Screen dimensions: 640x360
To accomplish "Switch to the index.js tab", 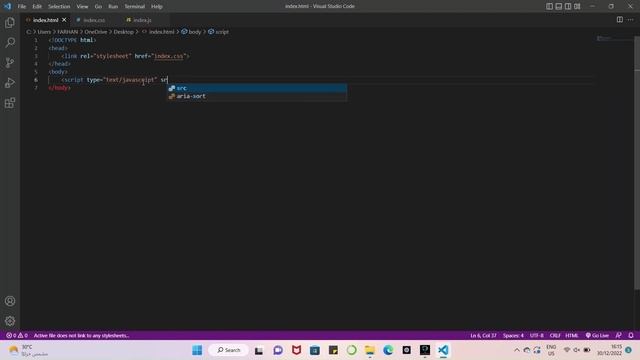I will click(x=142, y=20).
